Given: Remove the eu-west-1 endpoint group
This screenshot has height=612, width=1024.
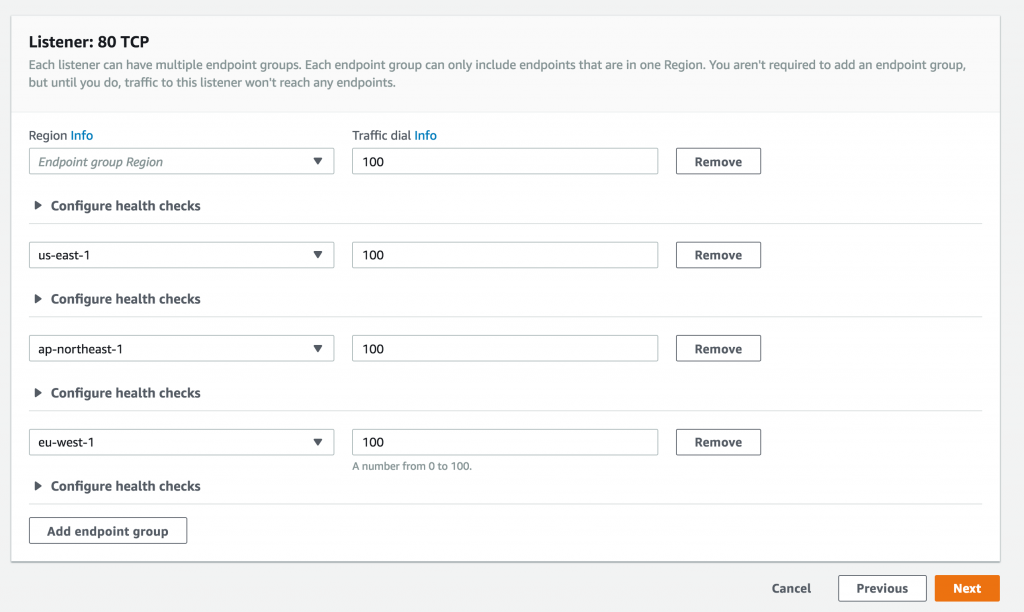Looking at the screenshot, I should click(x=718, y=442).
